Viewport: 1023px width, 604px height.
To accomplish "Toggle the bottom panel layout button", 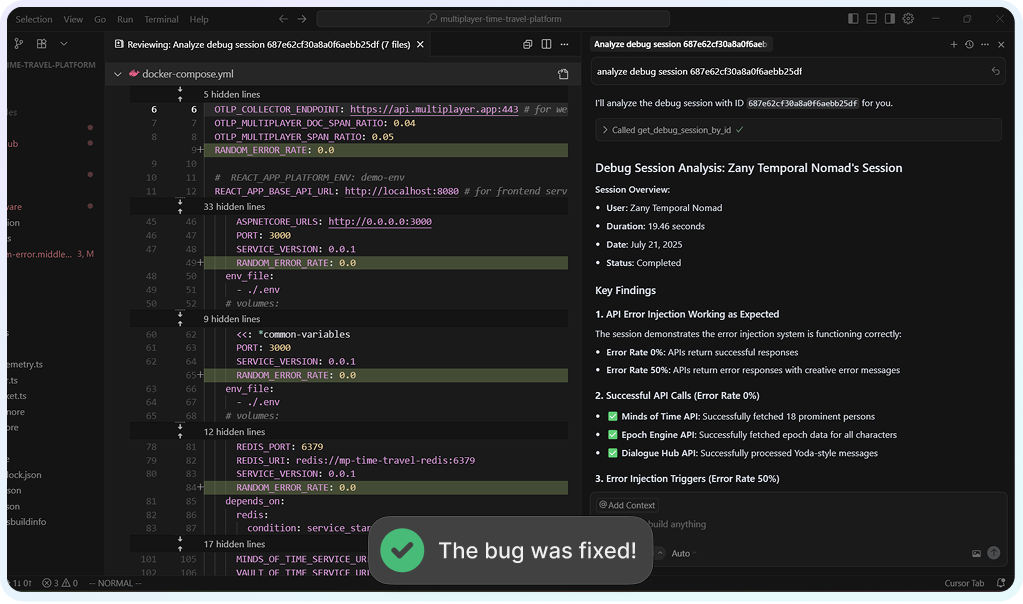I will point(872,19).
